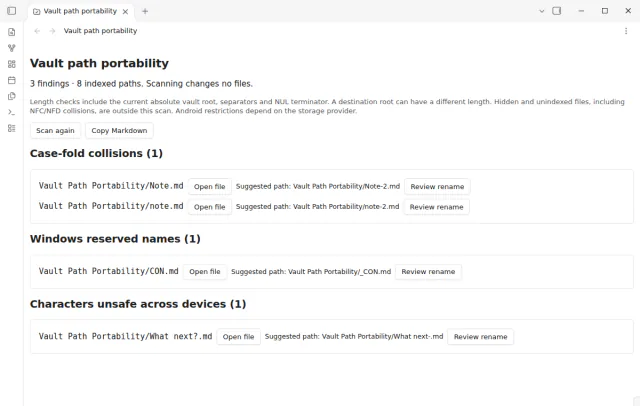Maximize the Obsidian window

tap(605, 11)
